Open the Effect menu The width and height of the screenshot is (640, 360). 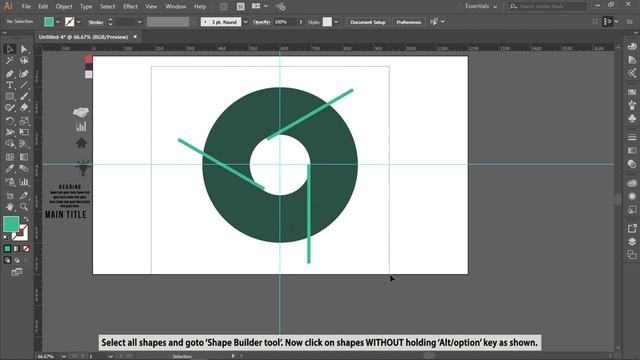click(130, 7)
